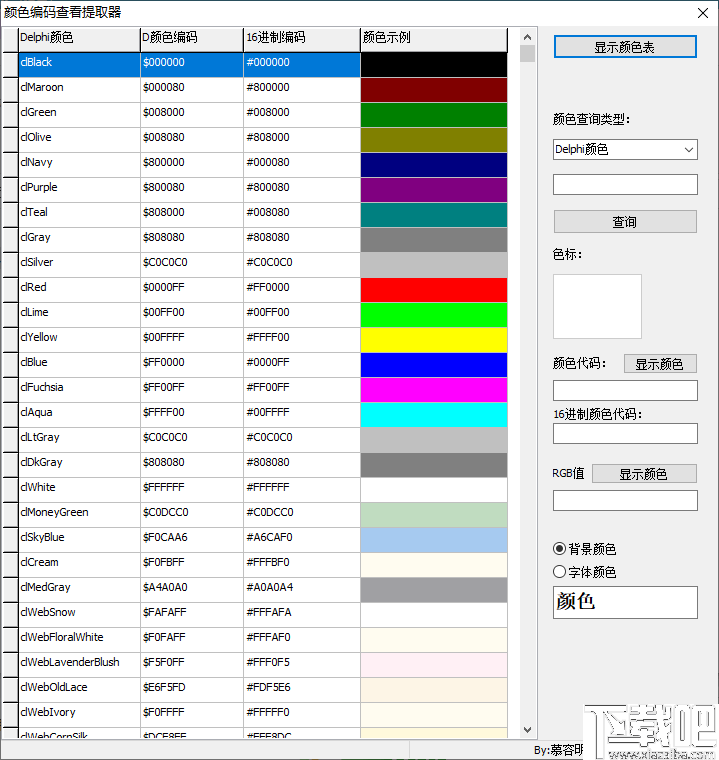Click the #008080 hex cell
Viewport: 719px width, 760px height.
[x=302, y=215]
